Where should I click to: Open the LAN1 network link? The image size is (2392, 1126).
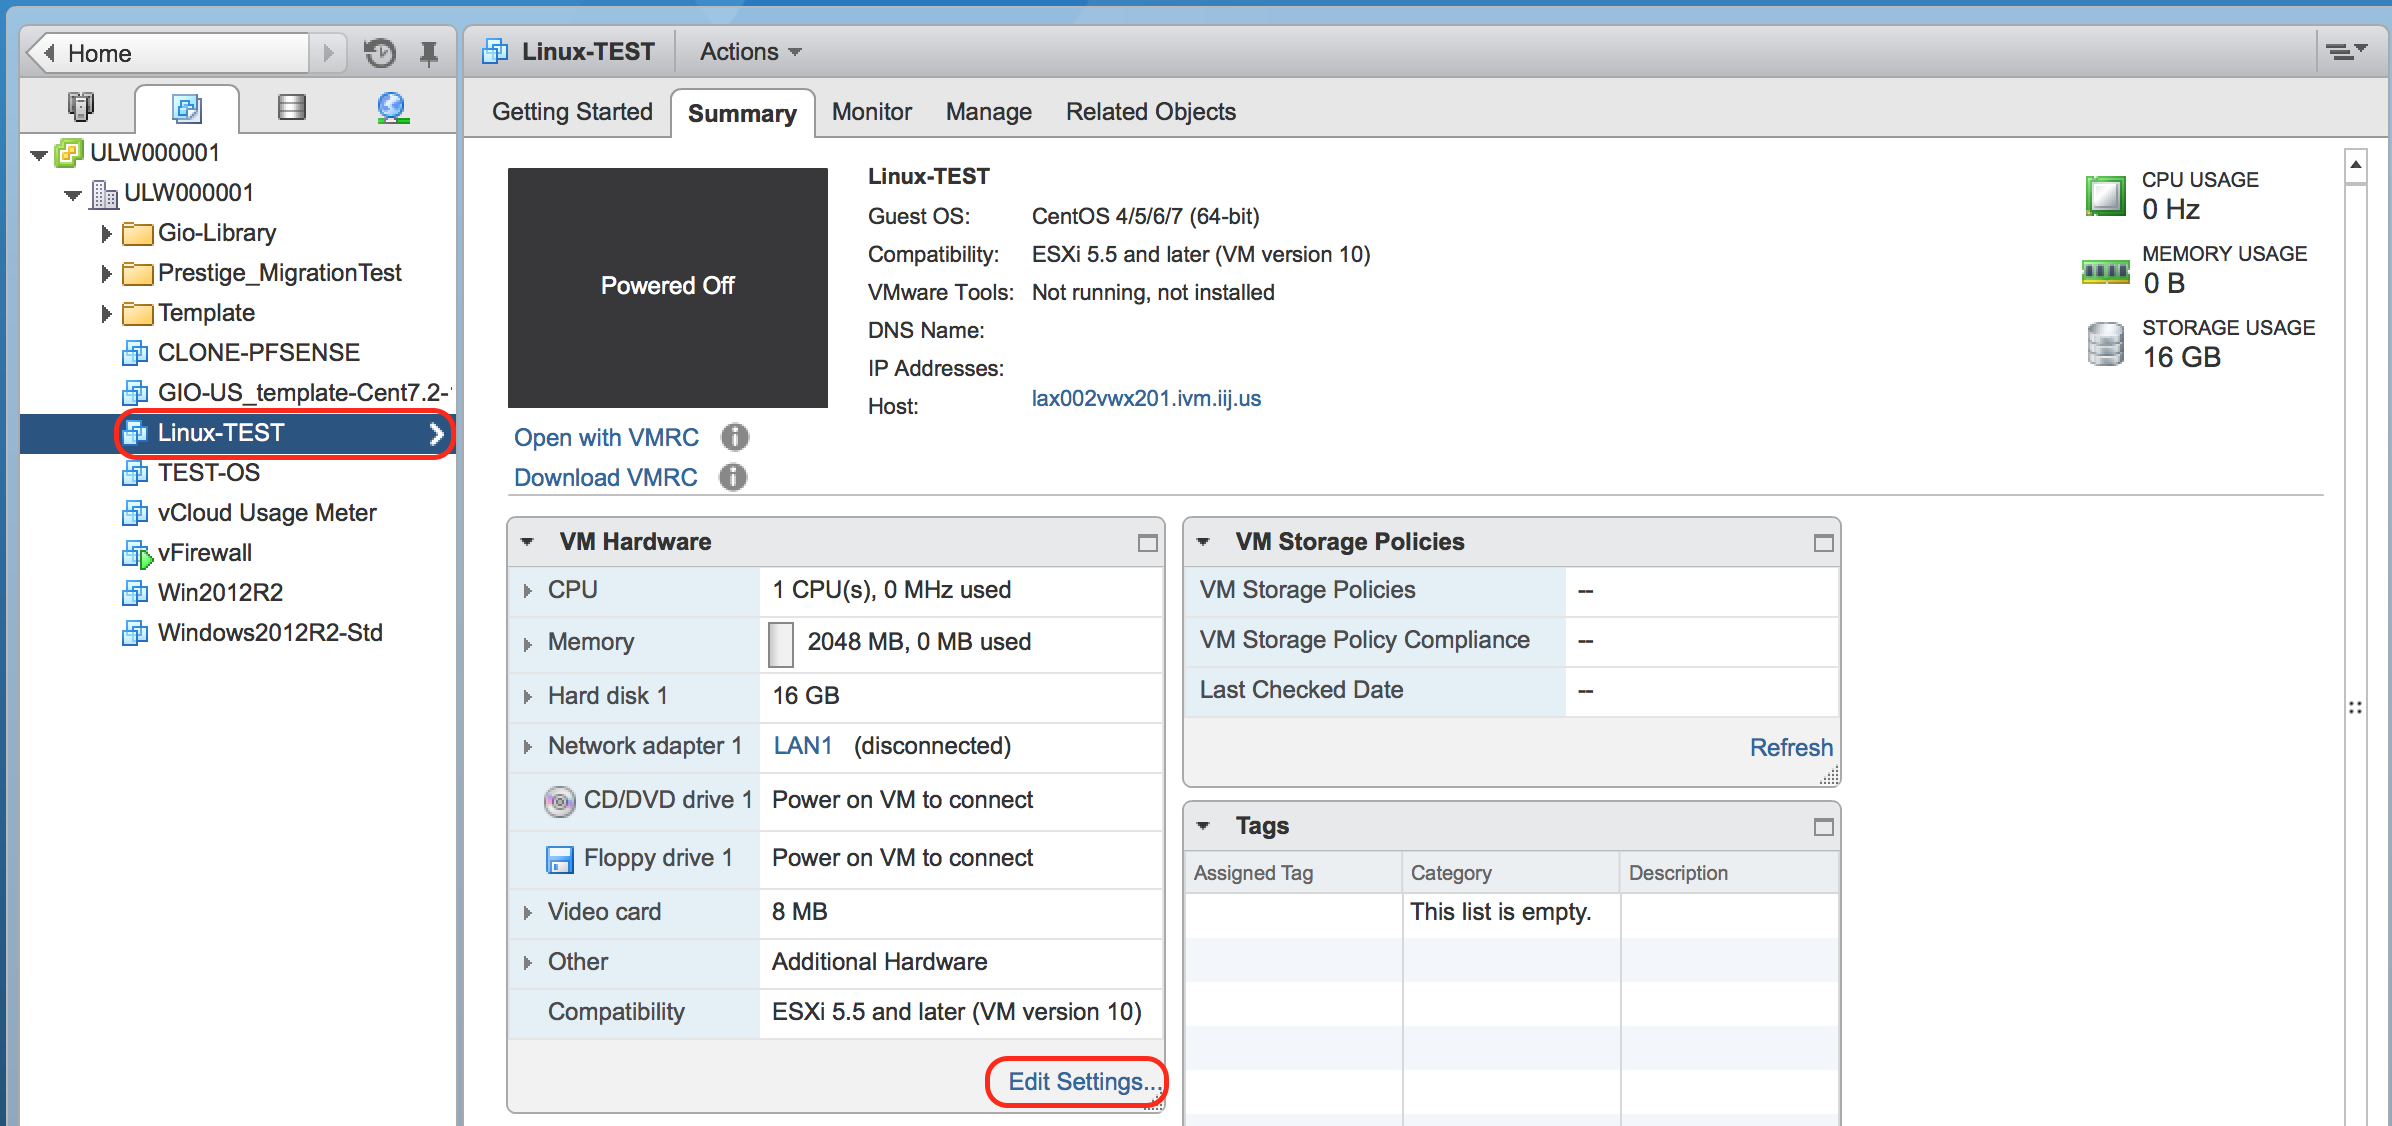pos(802,746)
